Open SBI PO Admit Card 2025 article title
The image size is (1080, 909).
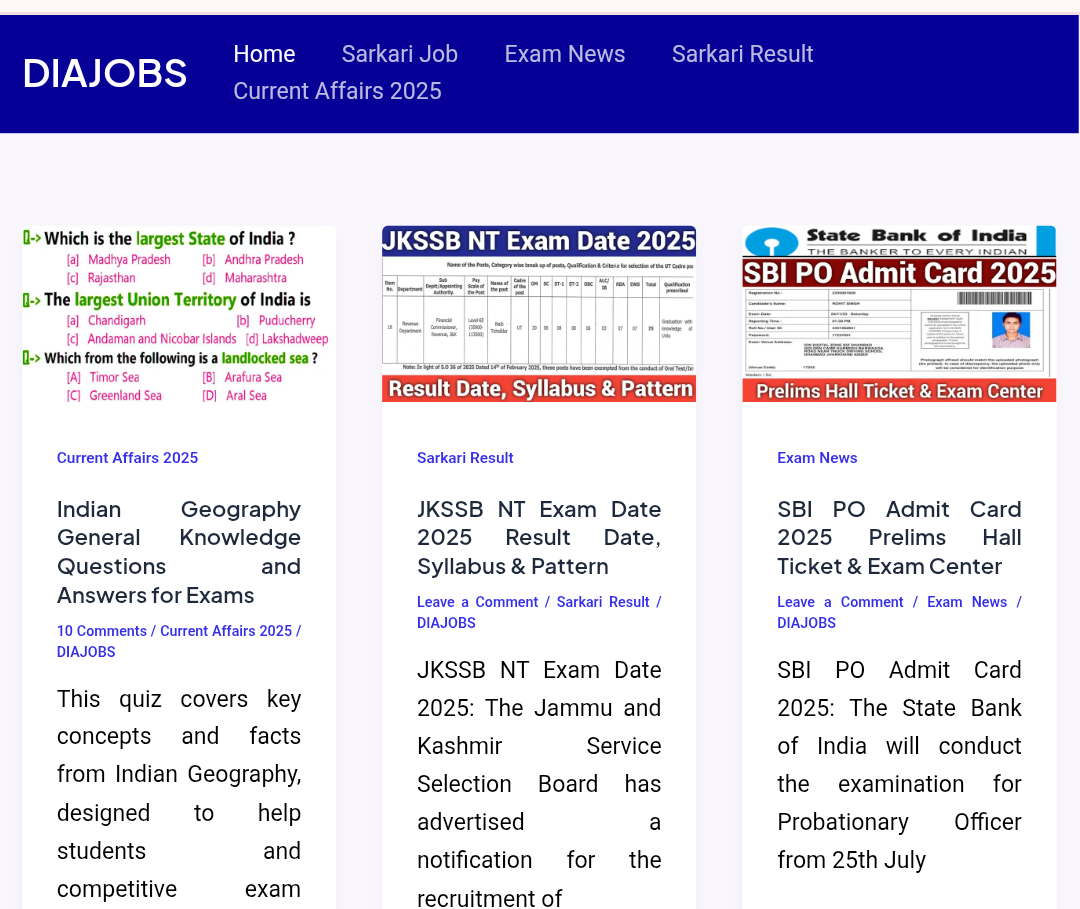(899, 538)
